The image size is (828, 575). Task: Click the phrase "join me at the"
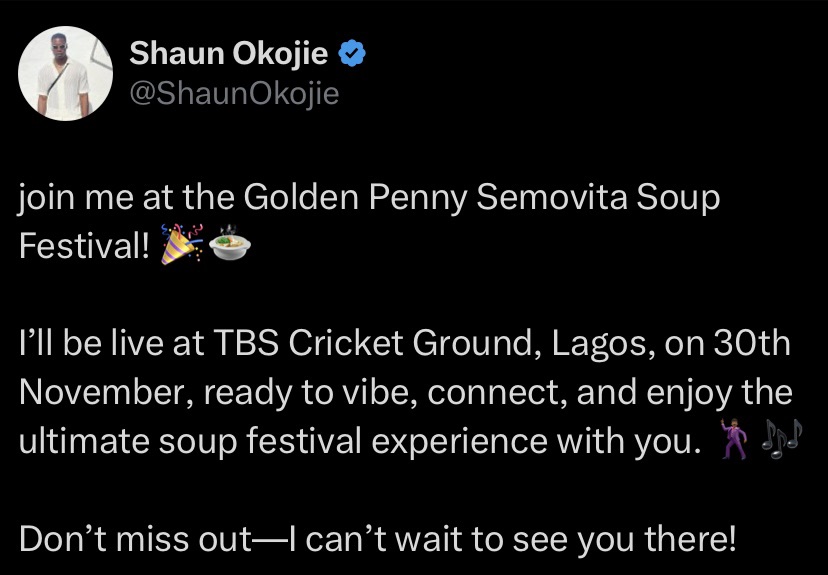pos(127,199)
